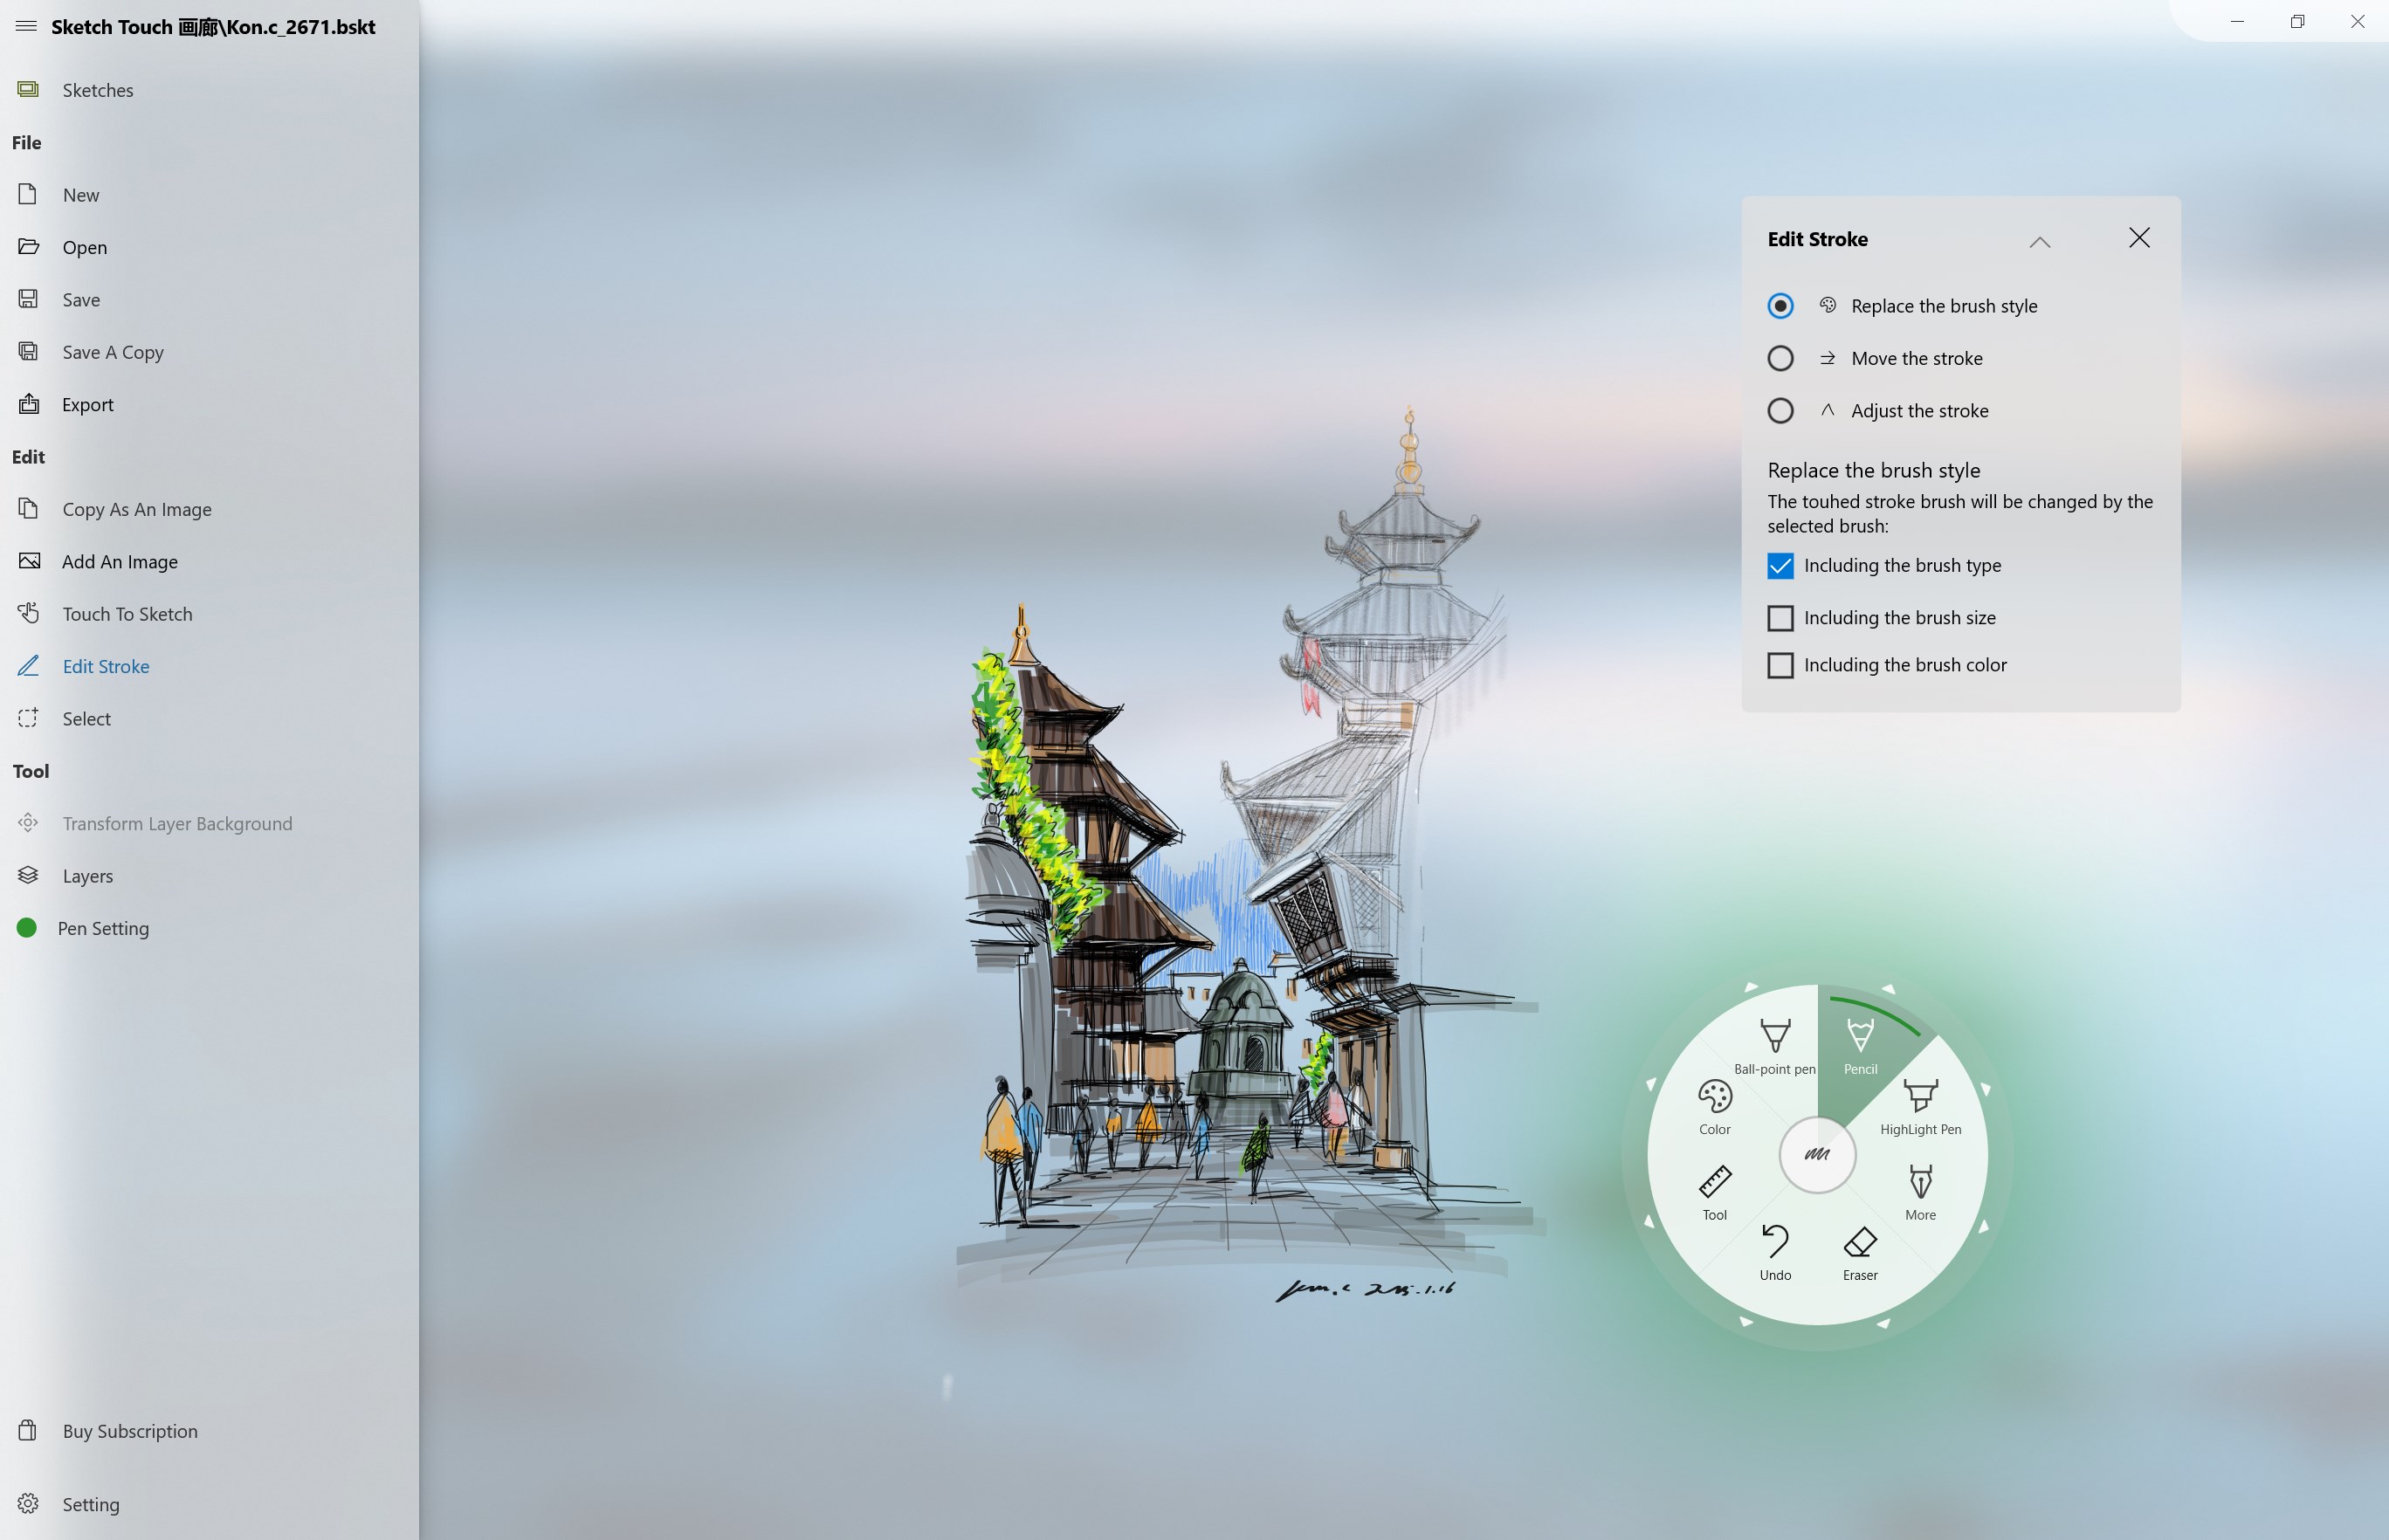2389x1540 pixels.
Task: Expand radial menu with top-right arrow
Action: pyautogui.click(x=1888, y=989)
